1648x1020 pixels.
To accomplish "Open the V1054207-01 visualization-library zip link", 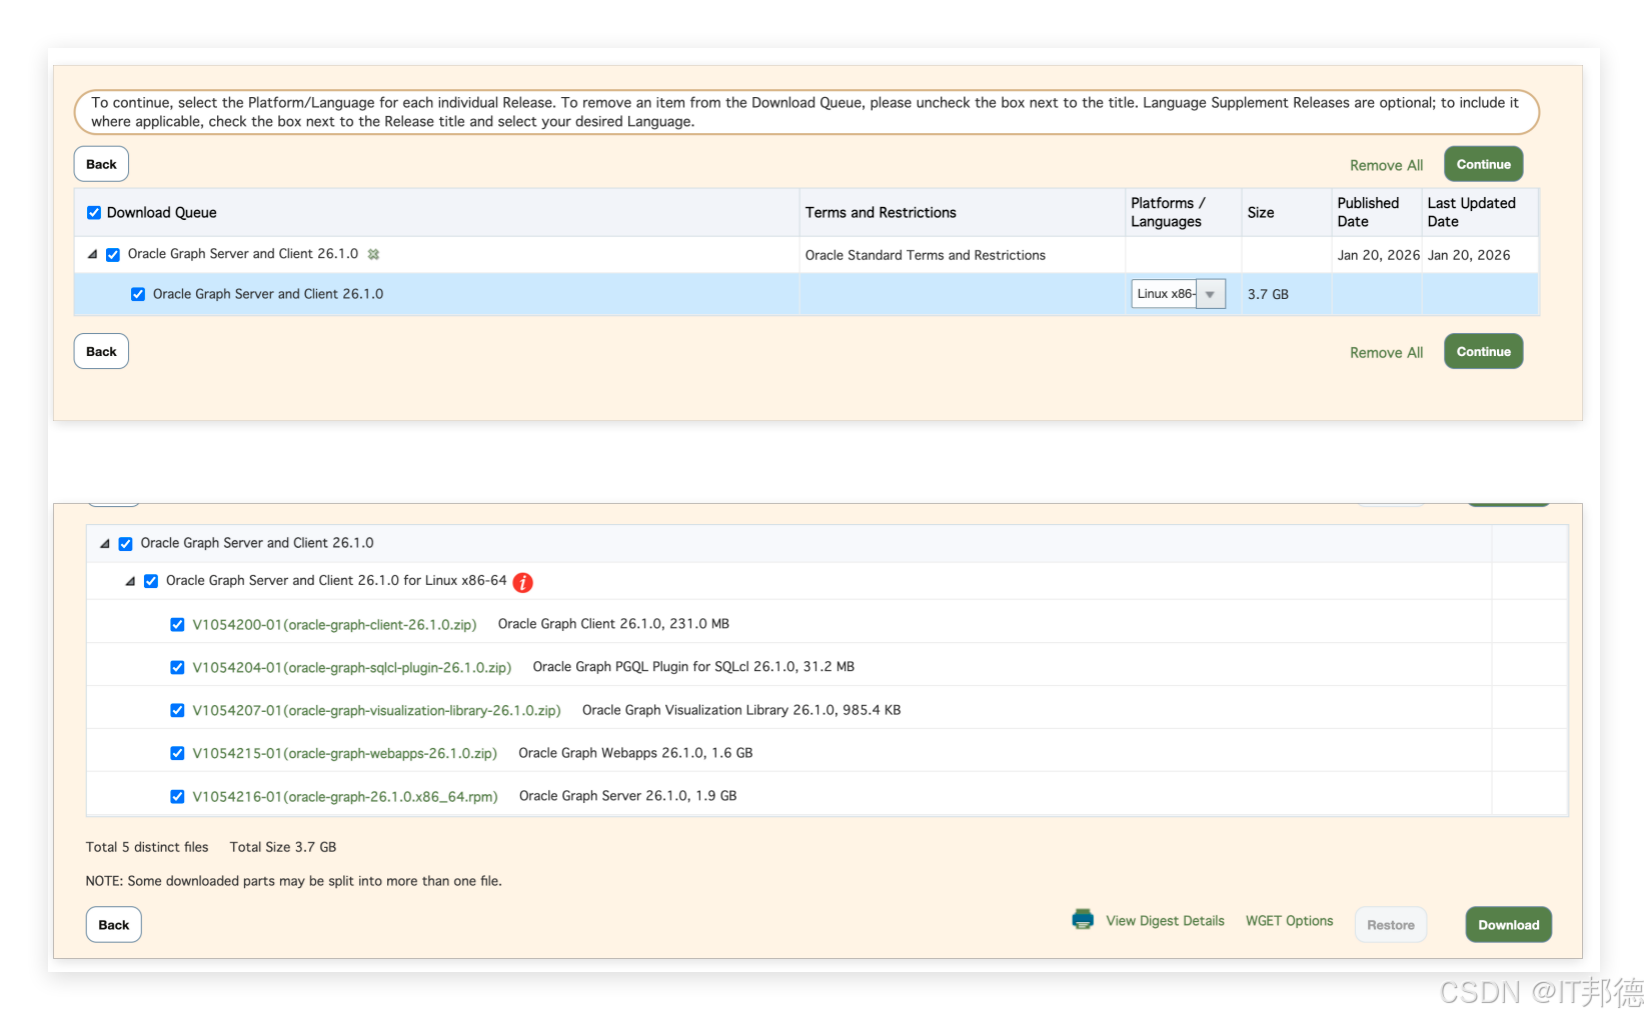I will click(x=377, y=710).
